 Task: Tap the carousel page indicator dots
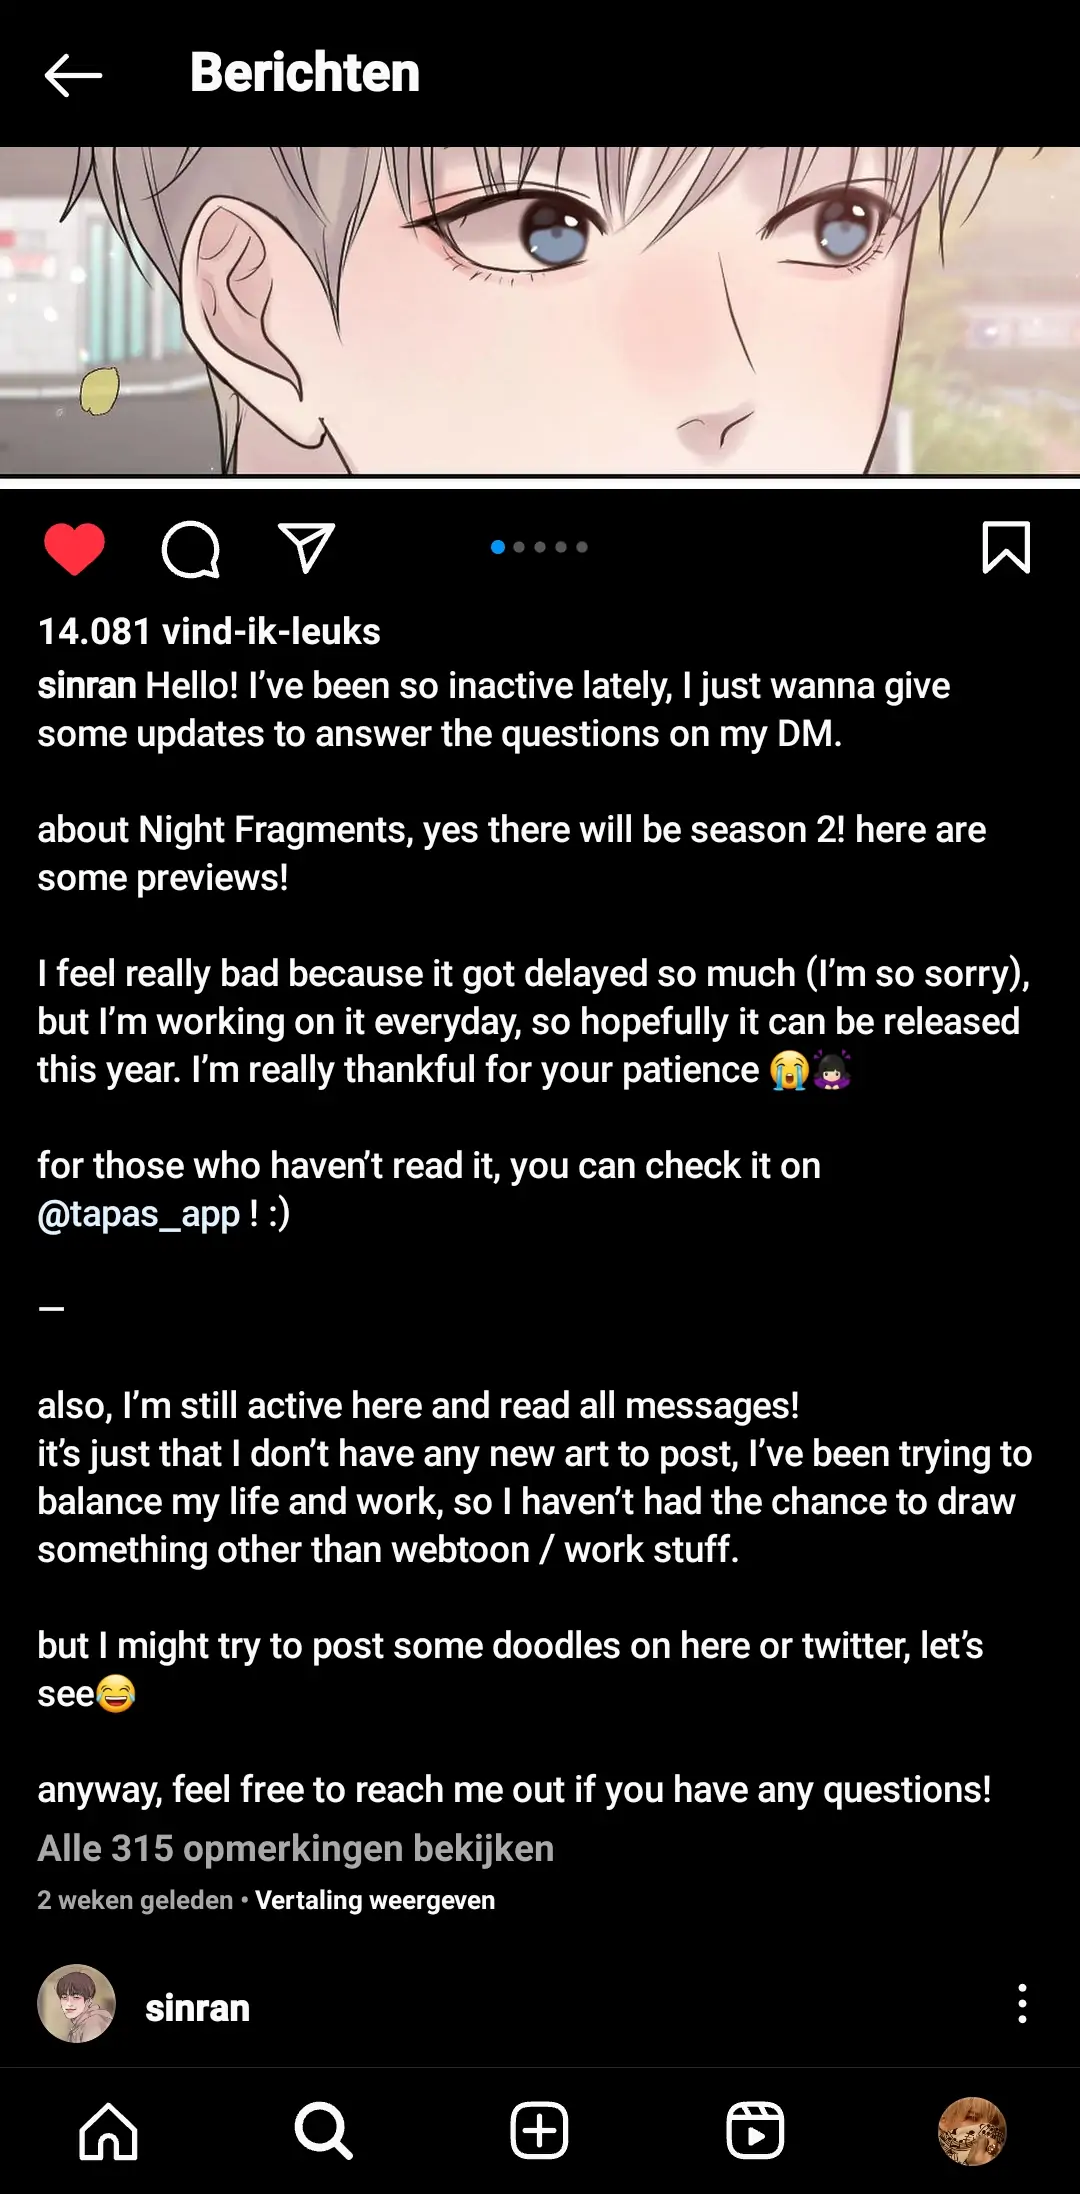[539, 547]
